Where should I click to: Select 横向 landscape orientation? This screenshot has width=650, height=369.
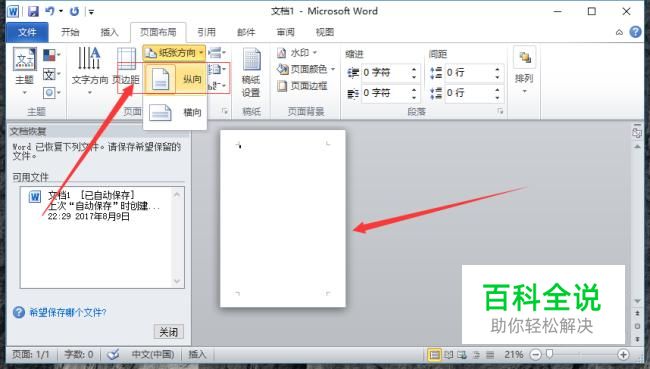pos(175,112)
